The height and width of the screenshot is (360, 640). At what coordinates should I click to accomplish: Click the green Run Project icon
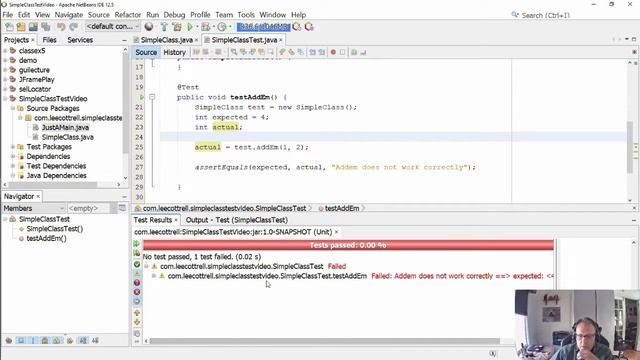click(x=190, y=27)
